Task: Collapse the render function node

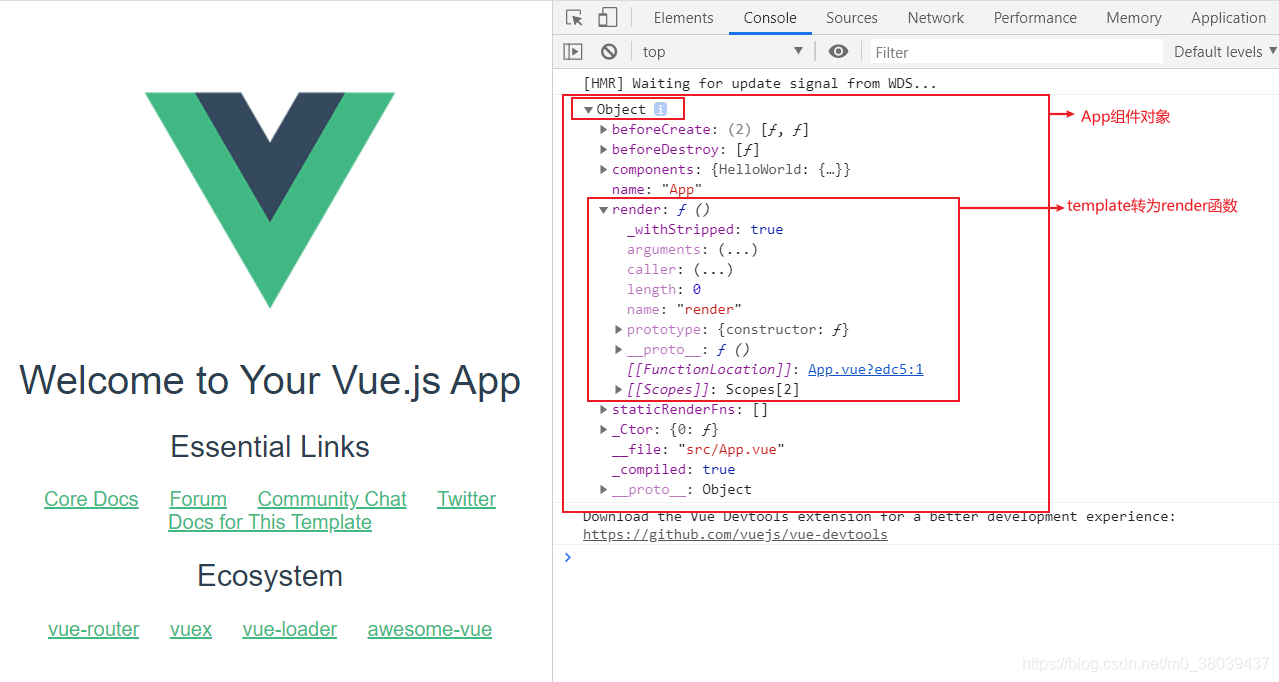Action: point(604,210)
